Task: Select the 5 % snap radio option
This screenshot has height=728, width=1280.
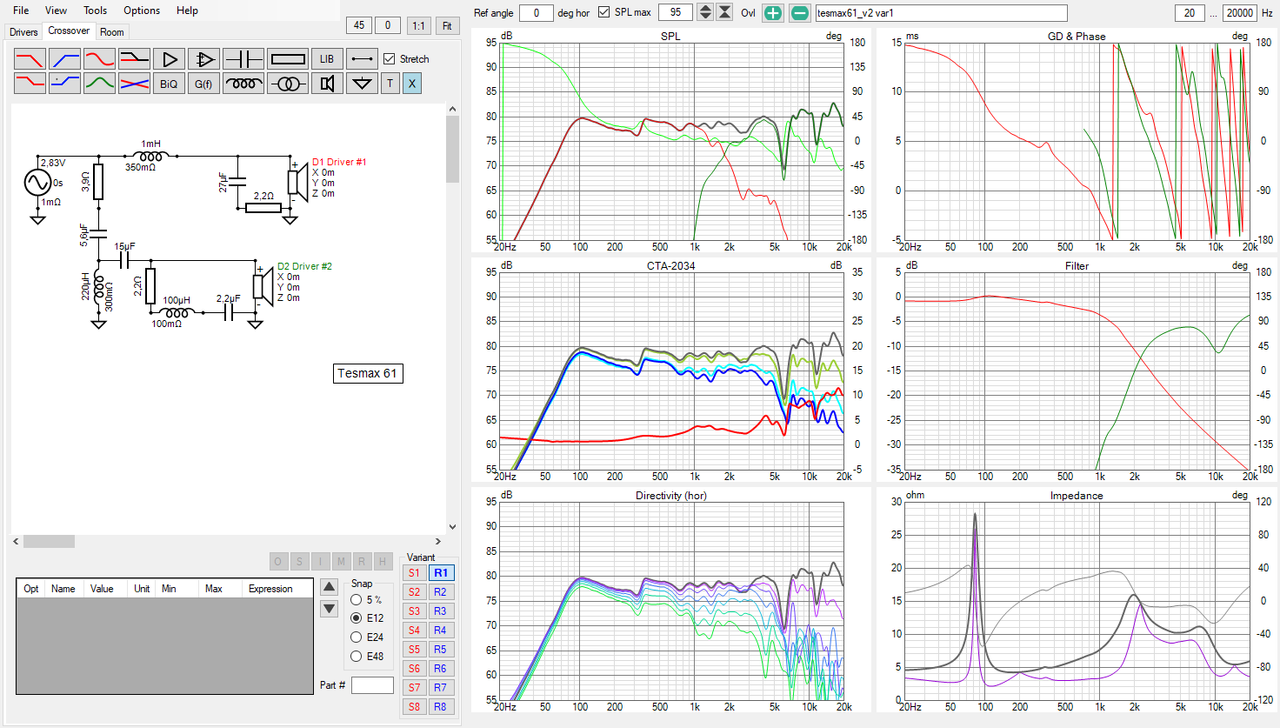Action: (x=357, y=599)
